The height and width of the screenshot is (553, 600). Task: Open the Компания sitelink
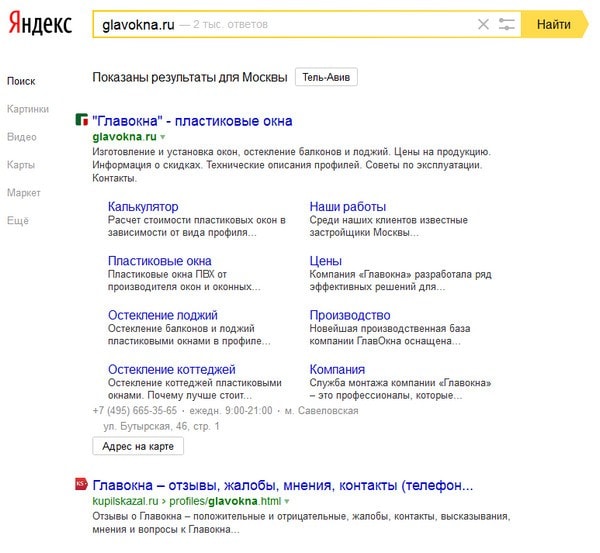click(x=337, y=370)
